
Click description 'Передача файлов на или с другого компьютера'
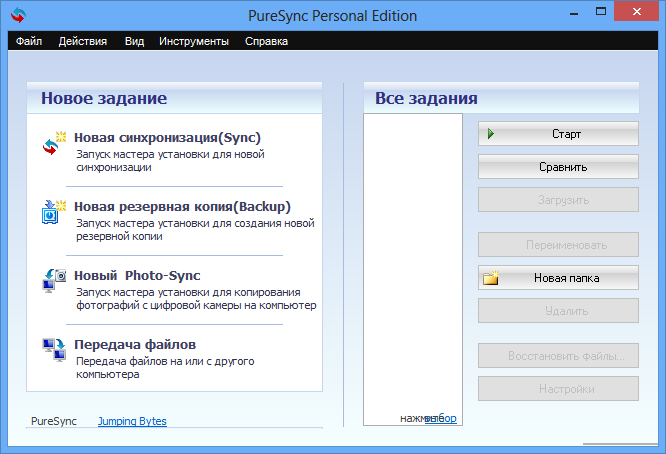pyautogui.click(x=165, y=368)
